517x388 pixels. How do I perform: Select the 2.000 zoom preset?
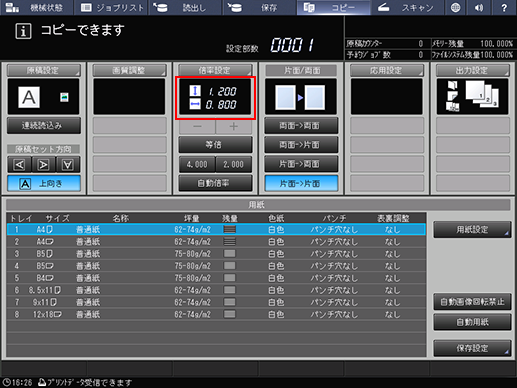(x=234, y=164)
